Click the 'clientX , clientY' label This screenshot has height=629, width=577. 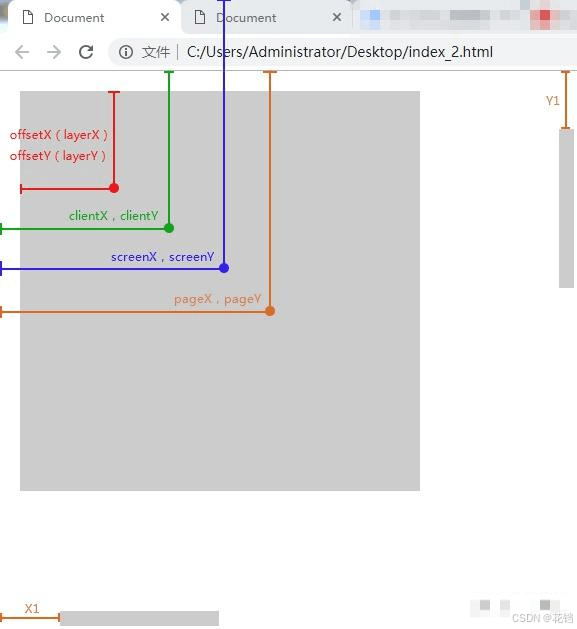pyautogui.click(x=114, y=216)
